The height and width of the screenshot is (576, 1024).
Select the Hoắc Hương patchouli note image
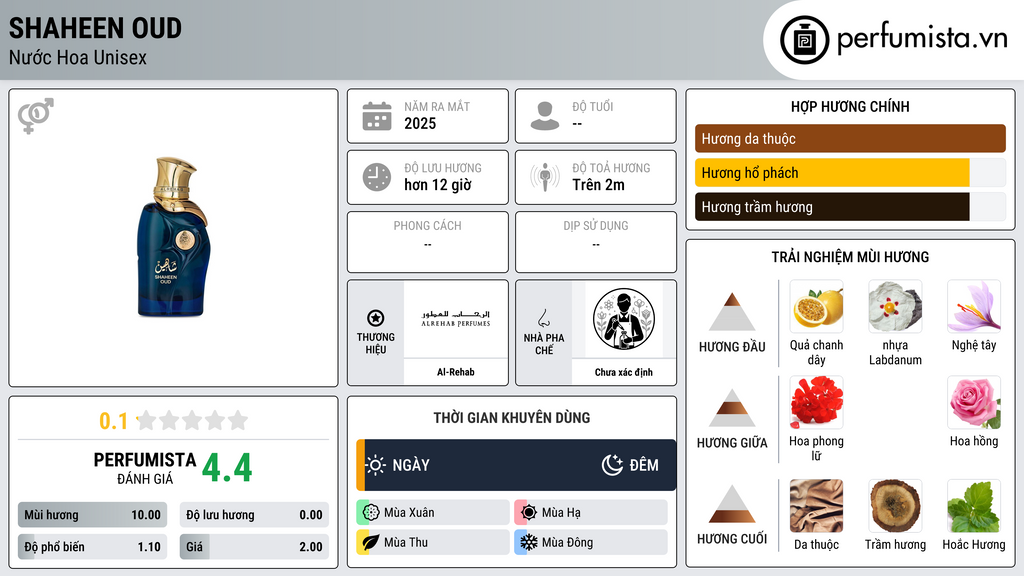(974, 505)
